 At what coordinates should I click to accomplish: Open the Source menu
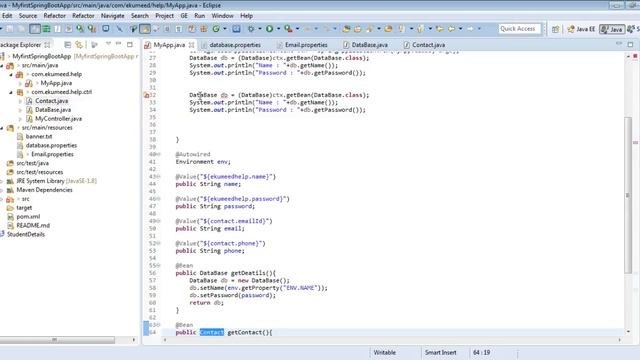(28, 16)
